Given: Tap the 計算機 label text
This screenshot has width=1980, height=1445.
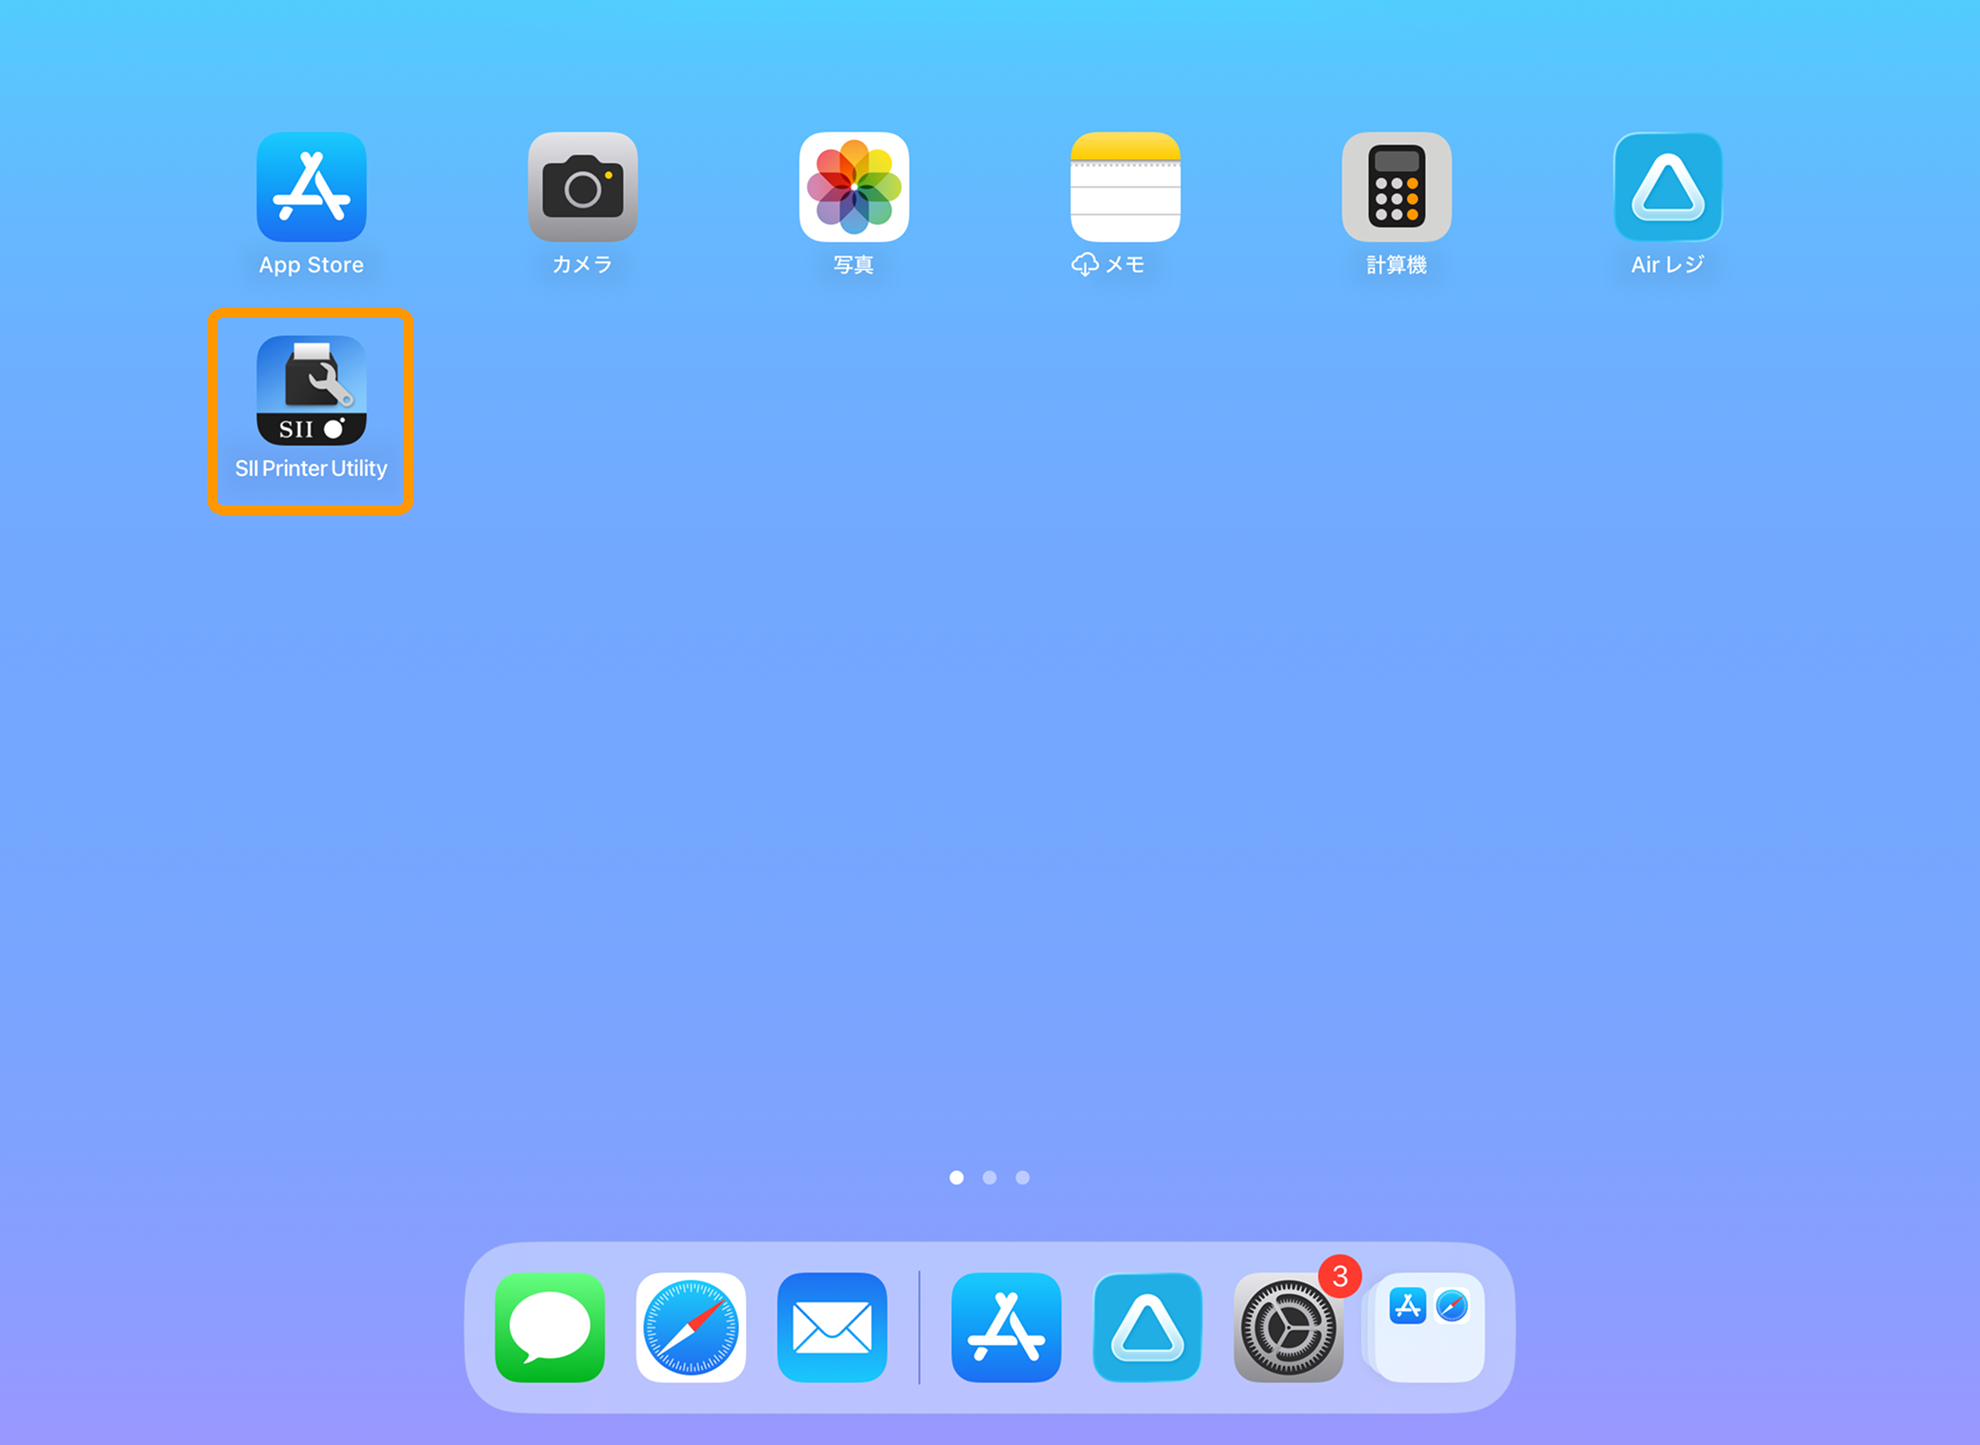Looking at the screenshot, I should tap(1397, 265).
